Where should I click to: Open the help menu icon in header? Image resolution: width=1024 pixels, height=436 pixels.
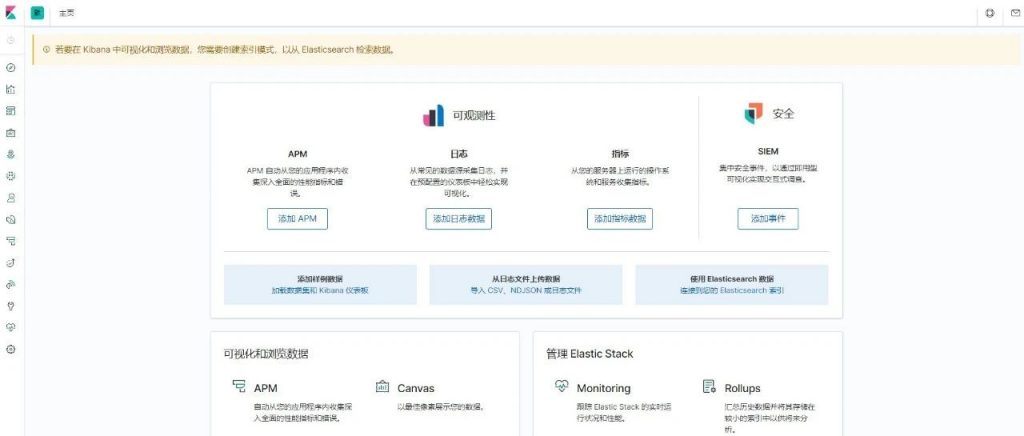[990, 13]
